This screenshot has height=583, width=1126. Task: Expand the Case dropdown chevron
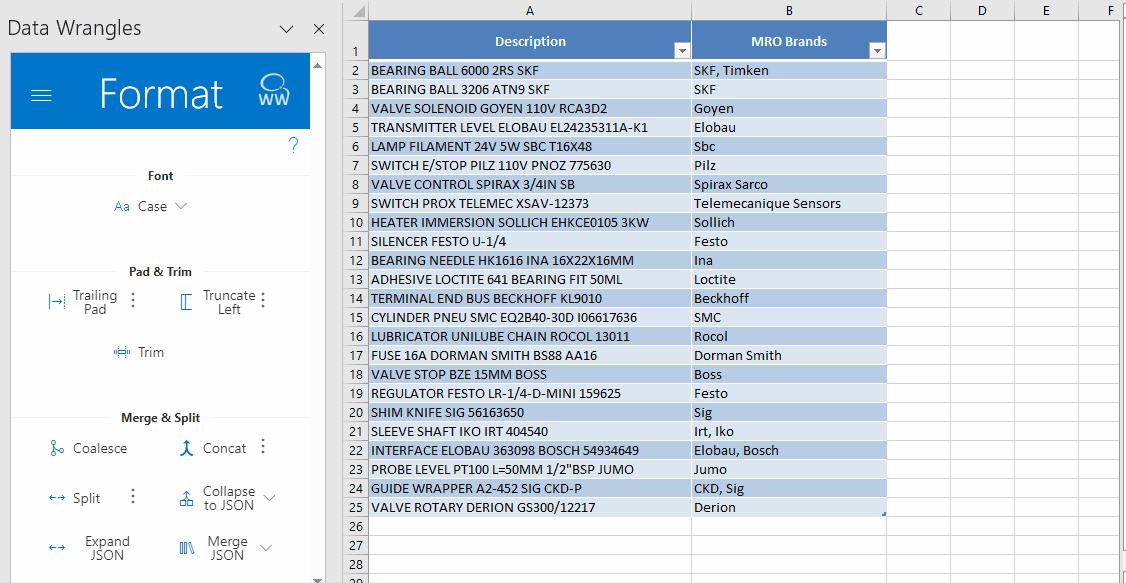tap(181, 207)
